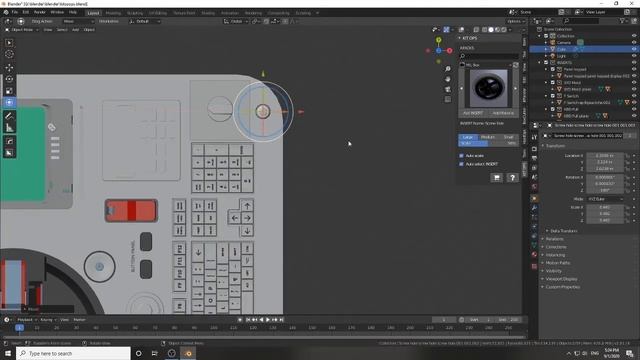Select the Add Cube tool

pos(9,141)
